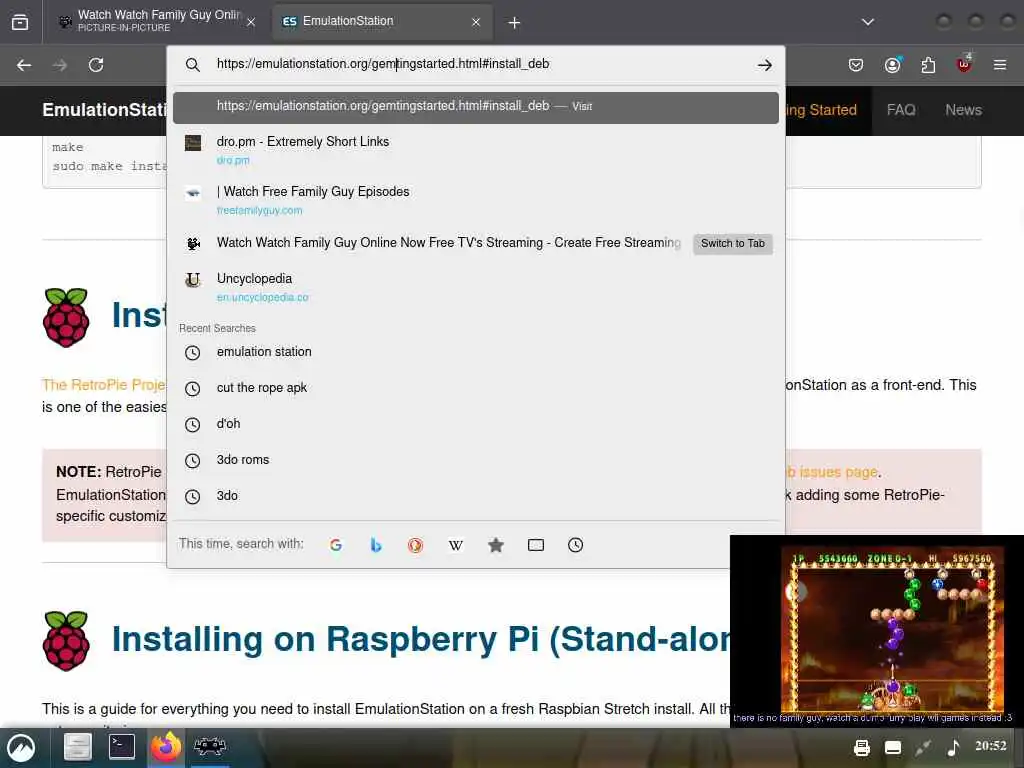Focus Firefox from the taskbar

[x=166, y=746]
